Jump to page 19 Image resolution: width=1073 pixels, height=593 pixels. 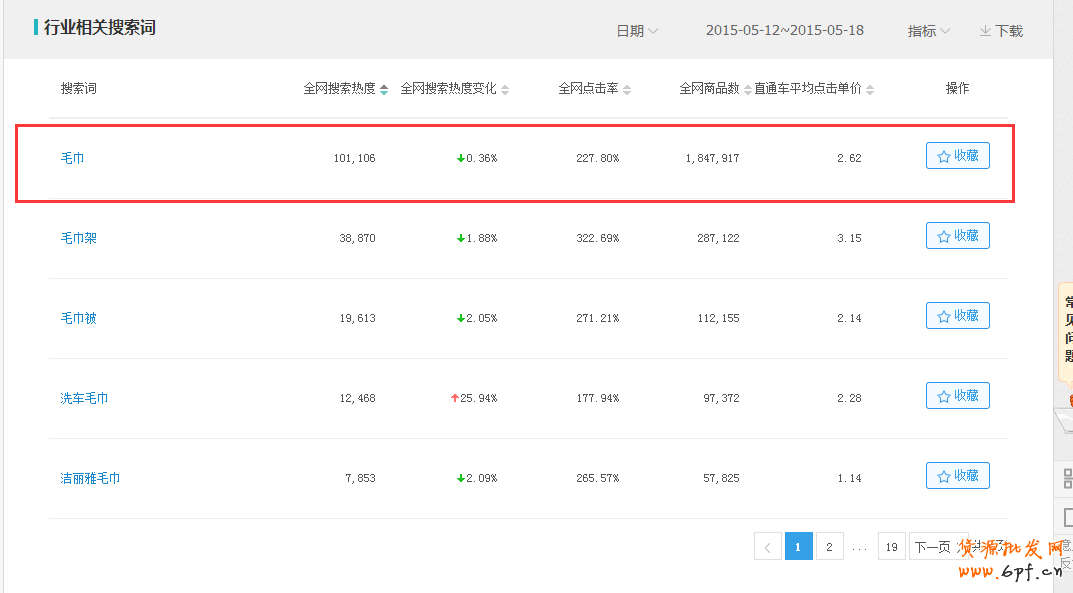coord(891,547)
